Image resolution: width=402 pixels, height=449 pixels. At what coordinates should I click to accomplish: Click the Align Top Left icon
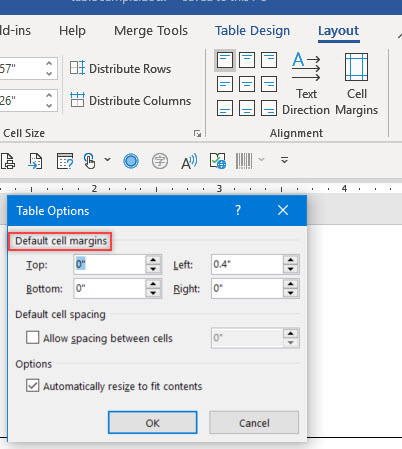(225, 60)
